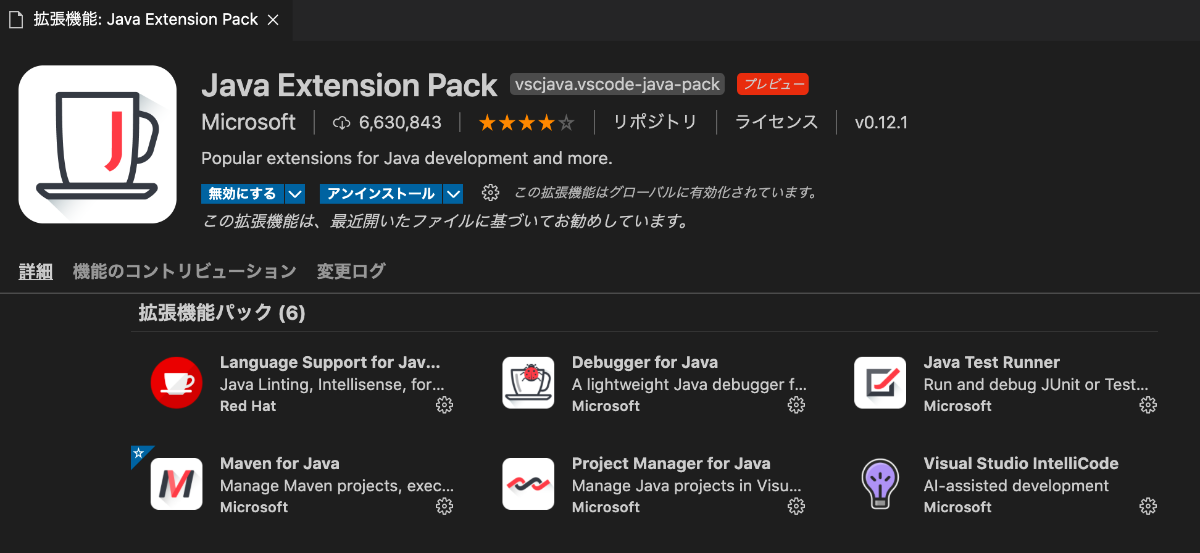This screenshot has width=1200, height=553.
Task: Click the Visual Studio IntelliCode lightbulb icon
Action: (880, 484)
